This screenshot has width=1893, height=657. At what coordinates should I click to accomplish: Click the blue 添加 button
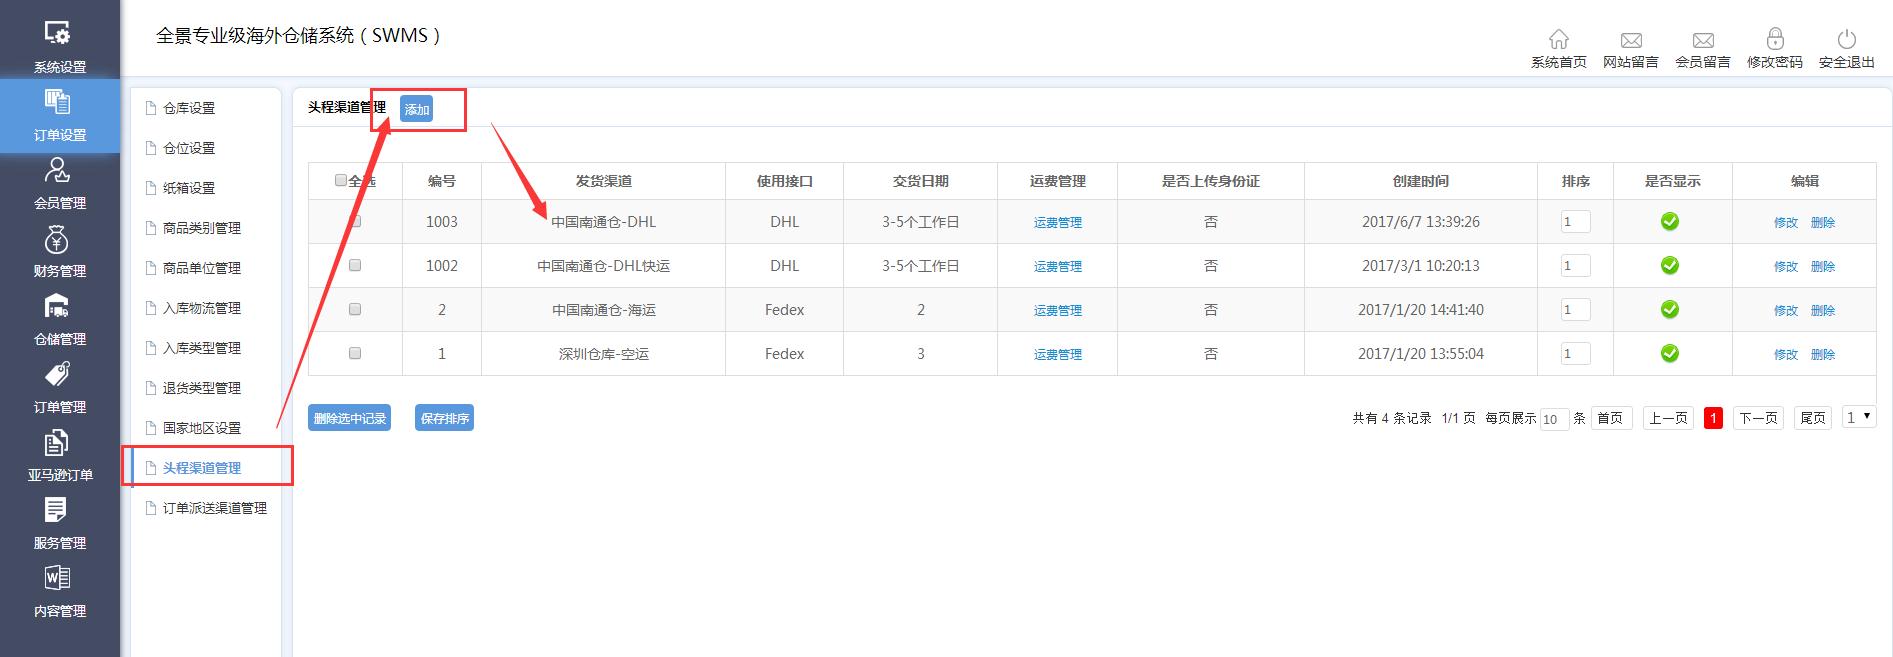[416, 109]
